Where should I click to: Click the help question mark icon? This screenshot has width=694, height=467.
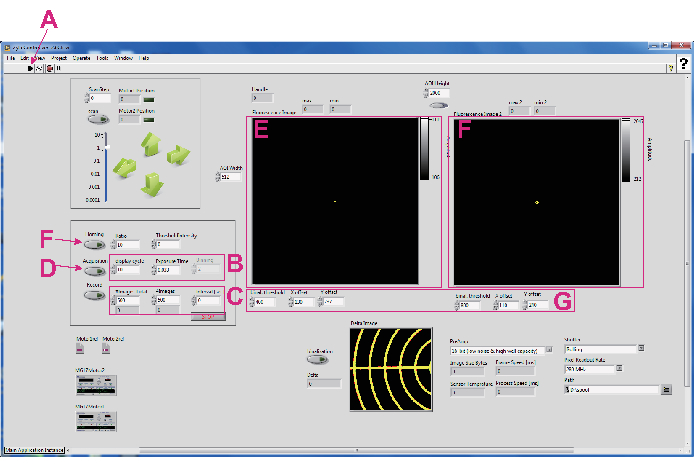683,64
